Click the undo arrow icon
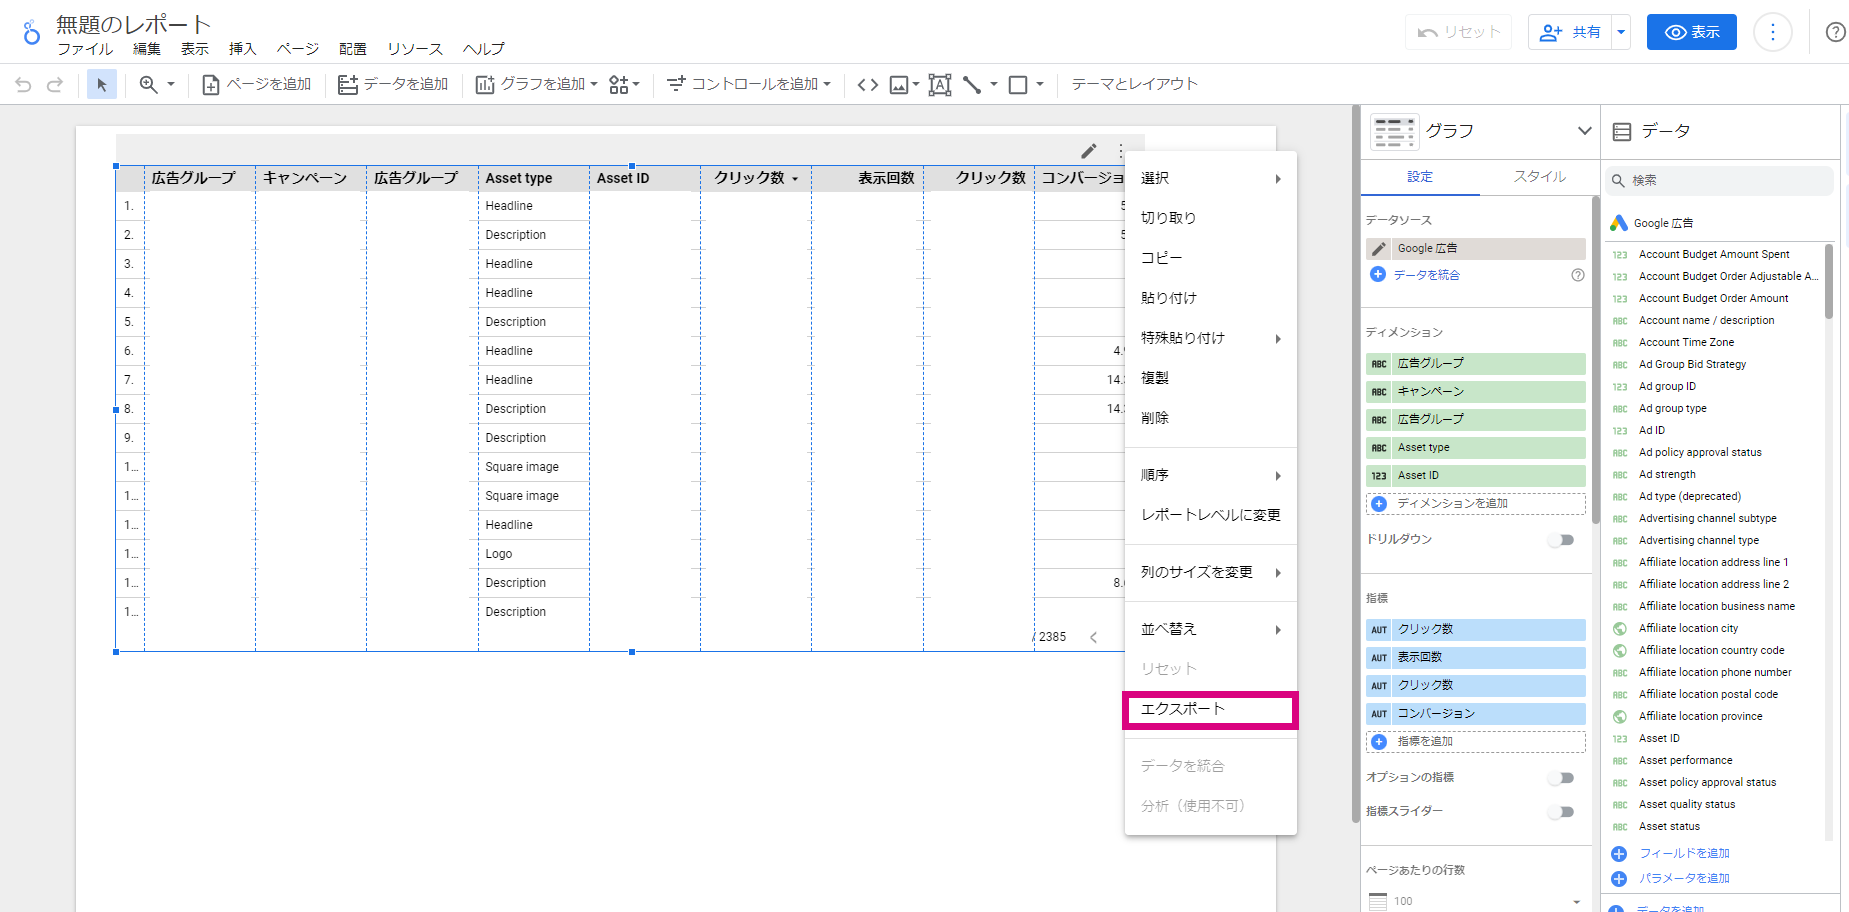The height and width of the screenshot is (912, 1849). 23,85
